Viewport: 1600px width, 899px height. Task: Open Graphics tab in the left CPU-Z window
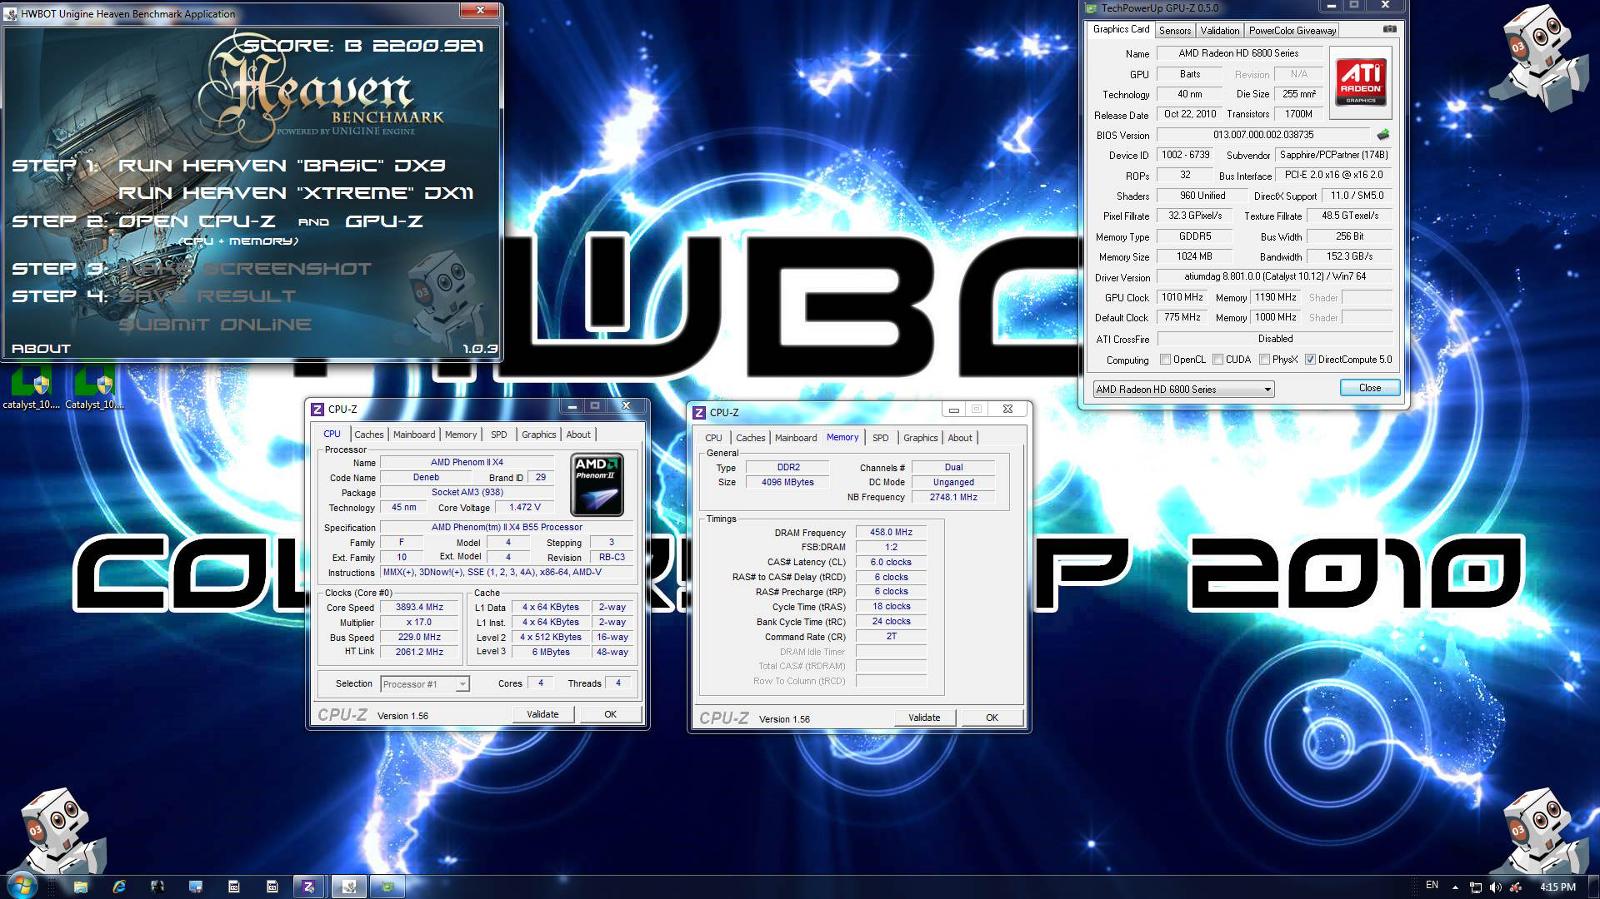[x=539, y=435]
